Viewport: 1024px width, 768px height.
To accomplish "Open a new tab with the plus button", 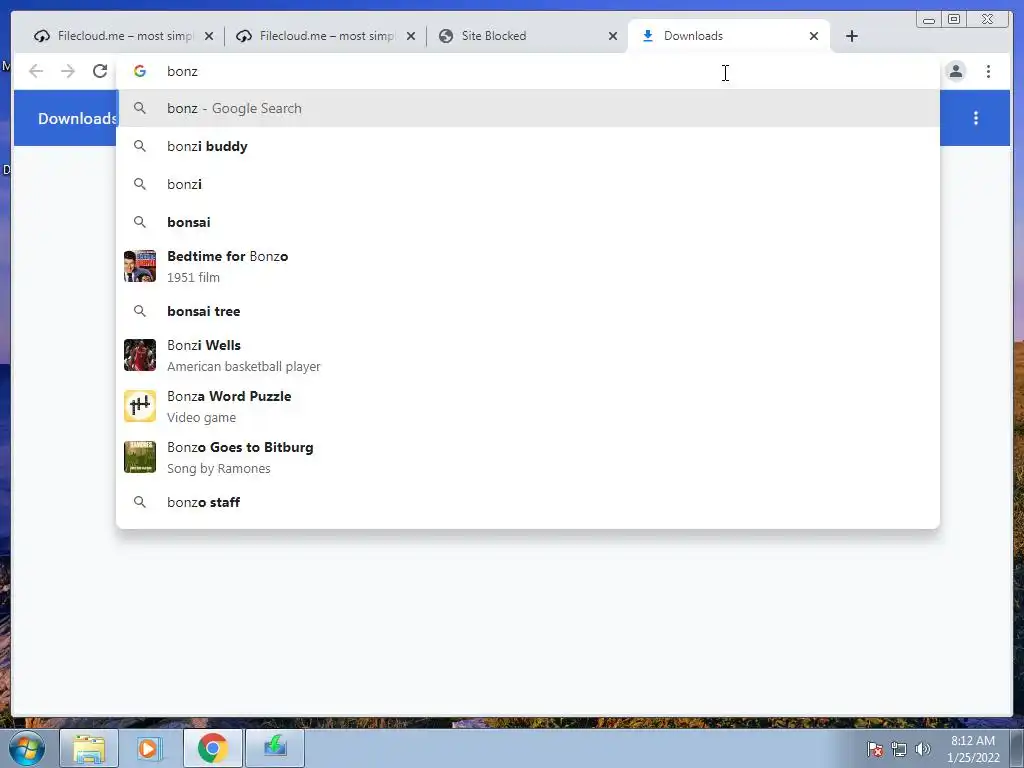I will click(852, 36).
